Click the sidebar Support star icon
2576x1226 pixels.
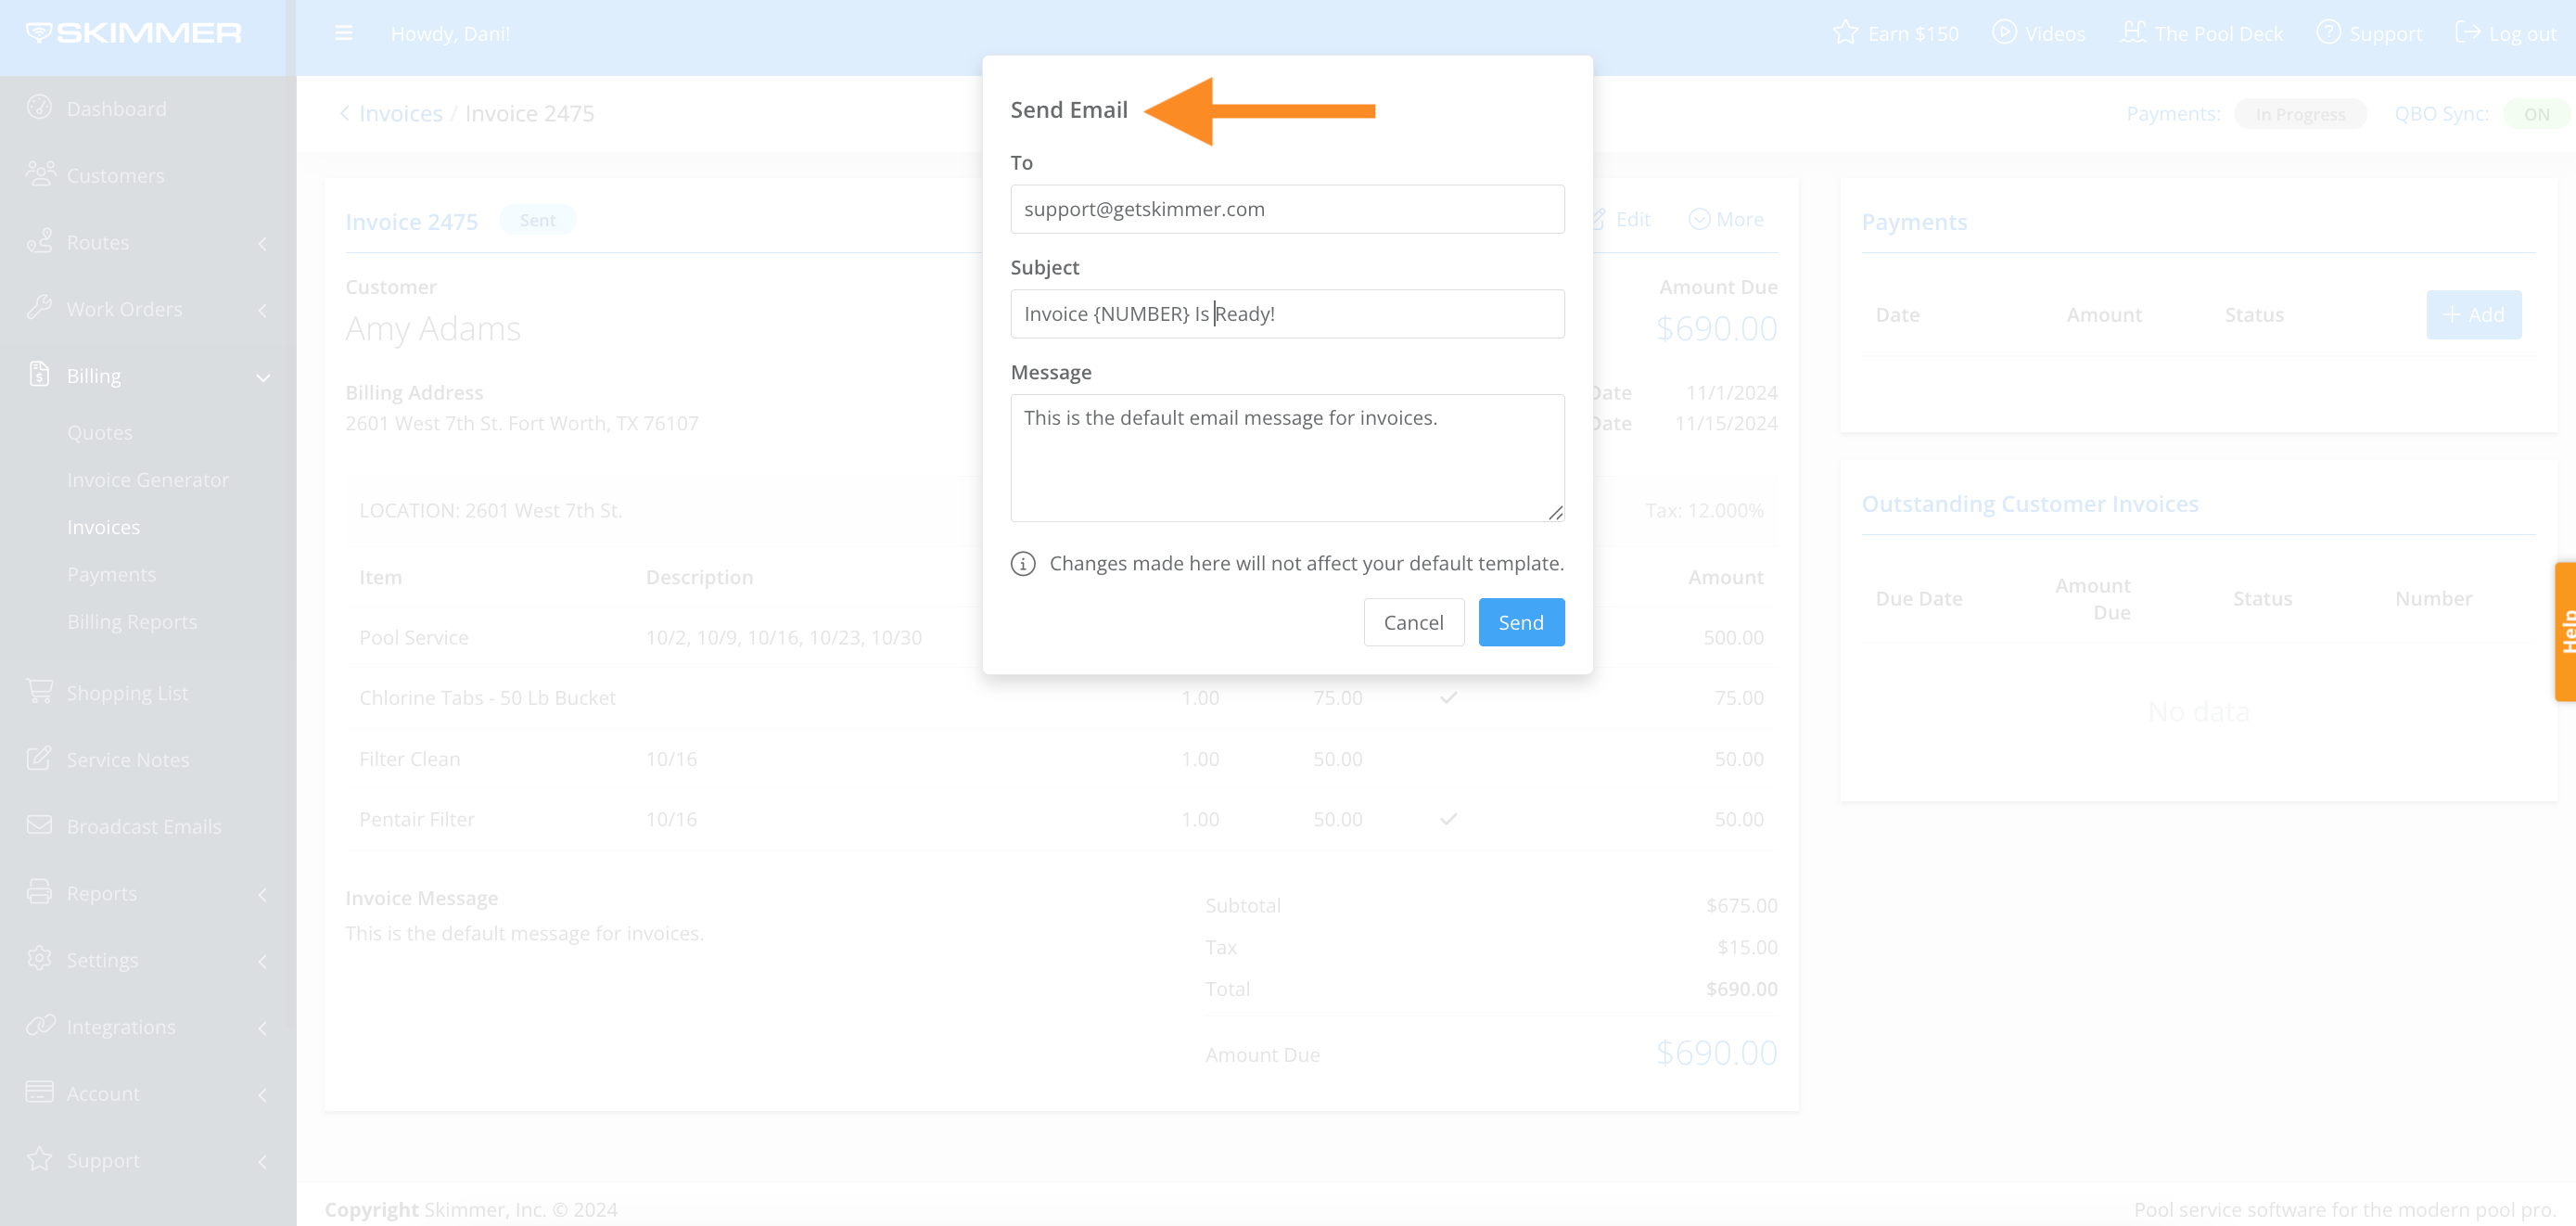click(40, 1159)
